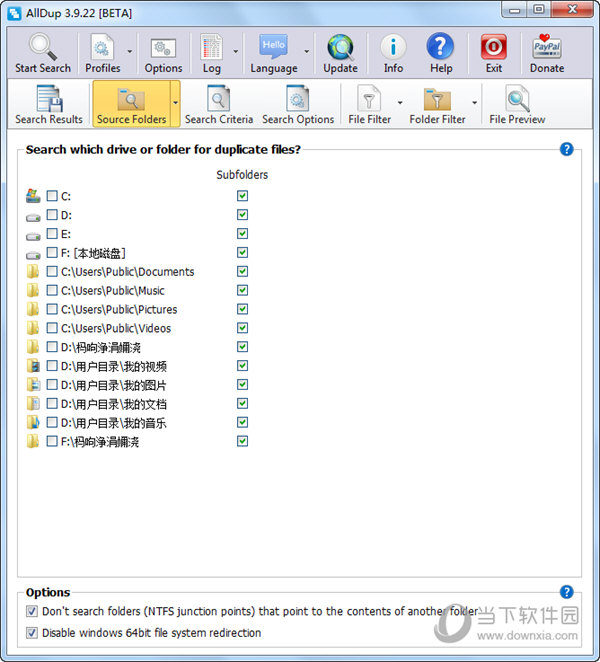Check the C: drive checkbox
Screen dimensions: 600x662
(52, 195)
